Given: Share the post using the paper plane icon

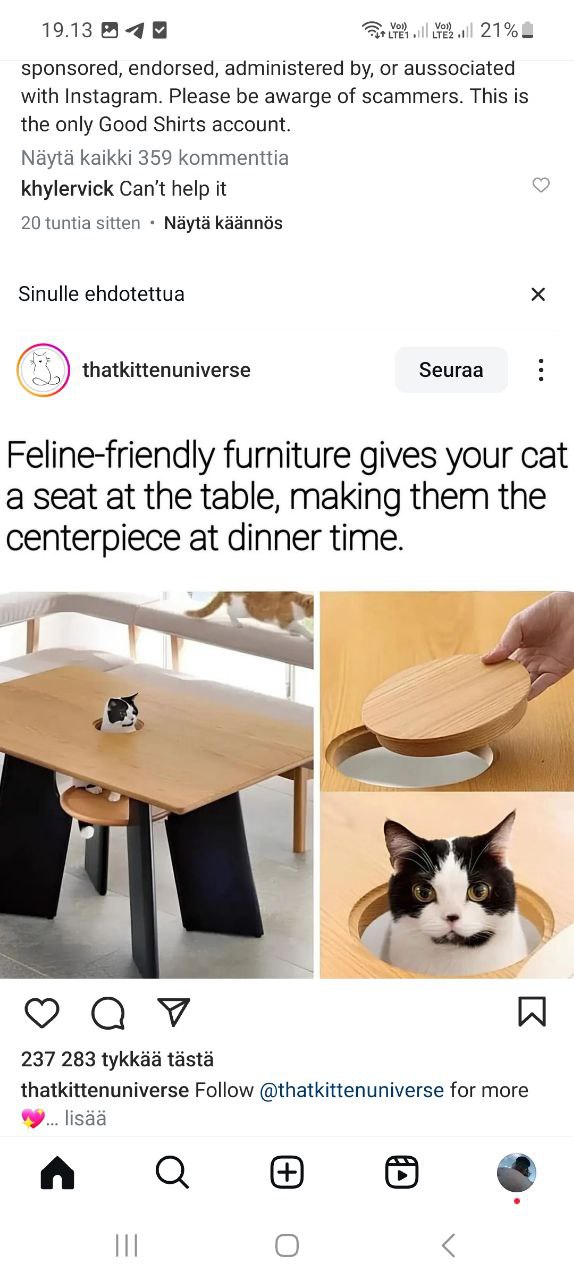Looking at the screenshot, I should [174, 1013].
